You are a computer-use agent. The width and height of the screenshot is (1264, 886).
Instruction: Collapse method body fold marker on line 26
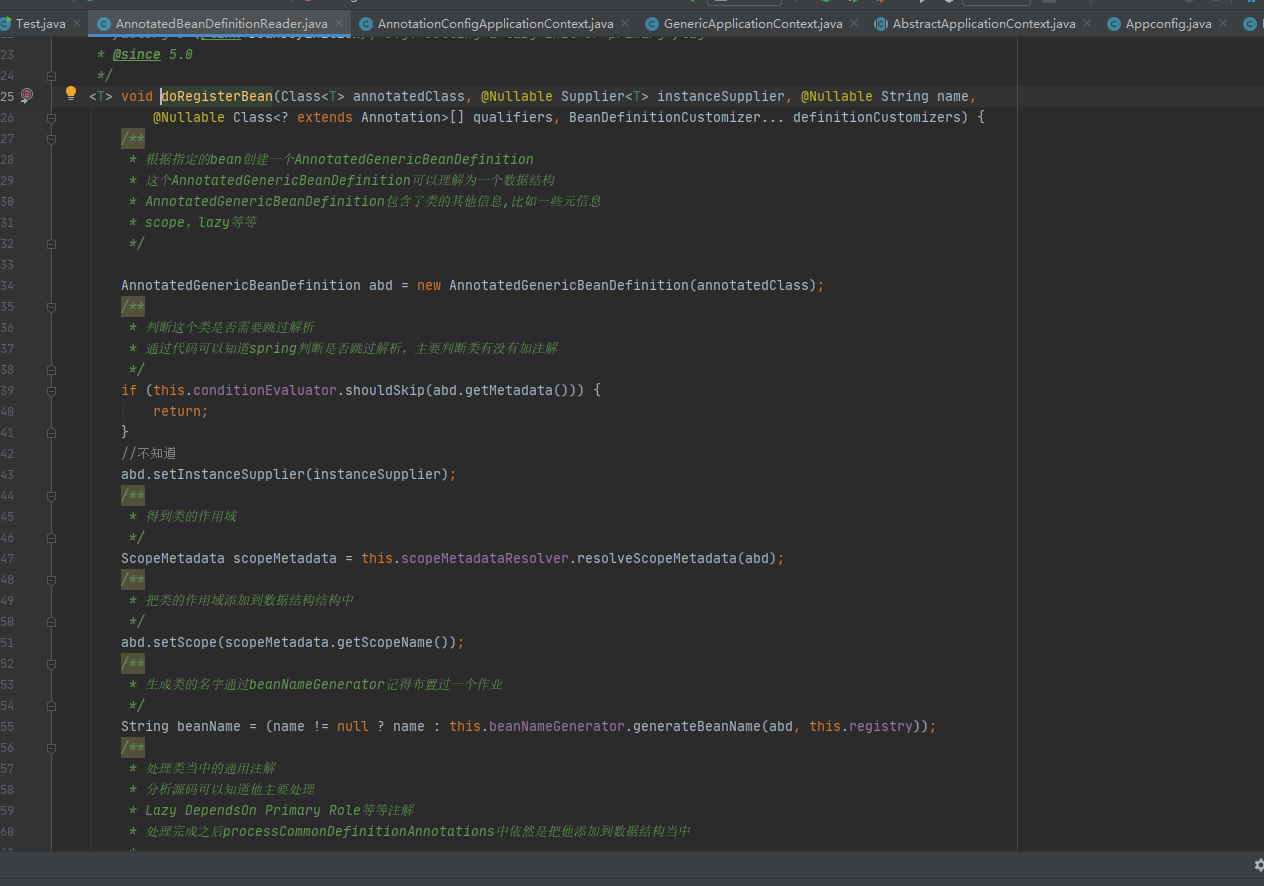[x=51, y=117]
